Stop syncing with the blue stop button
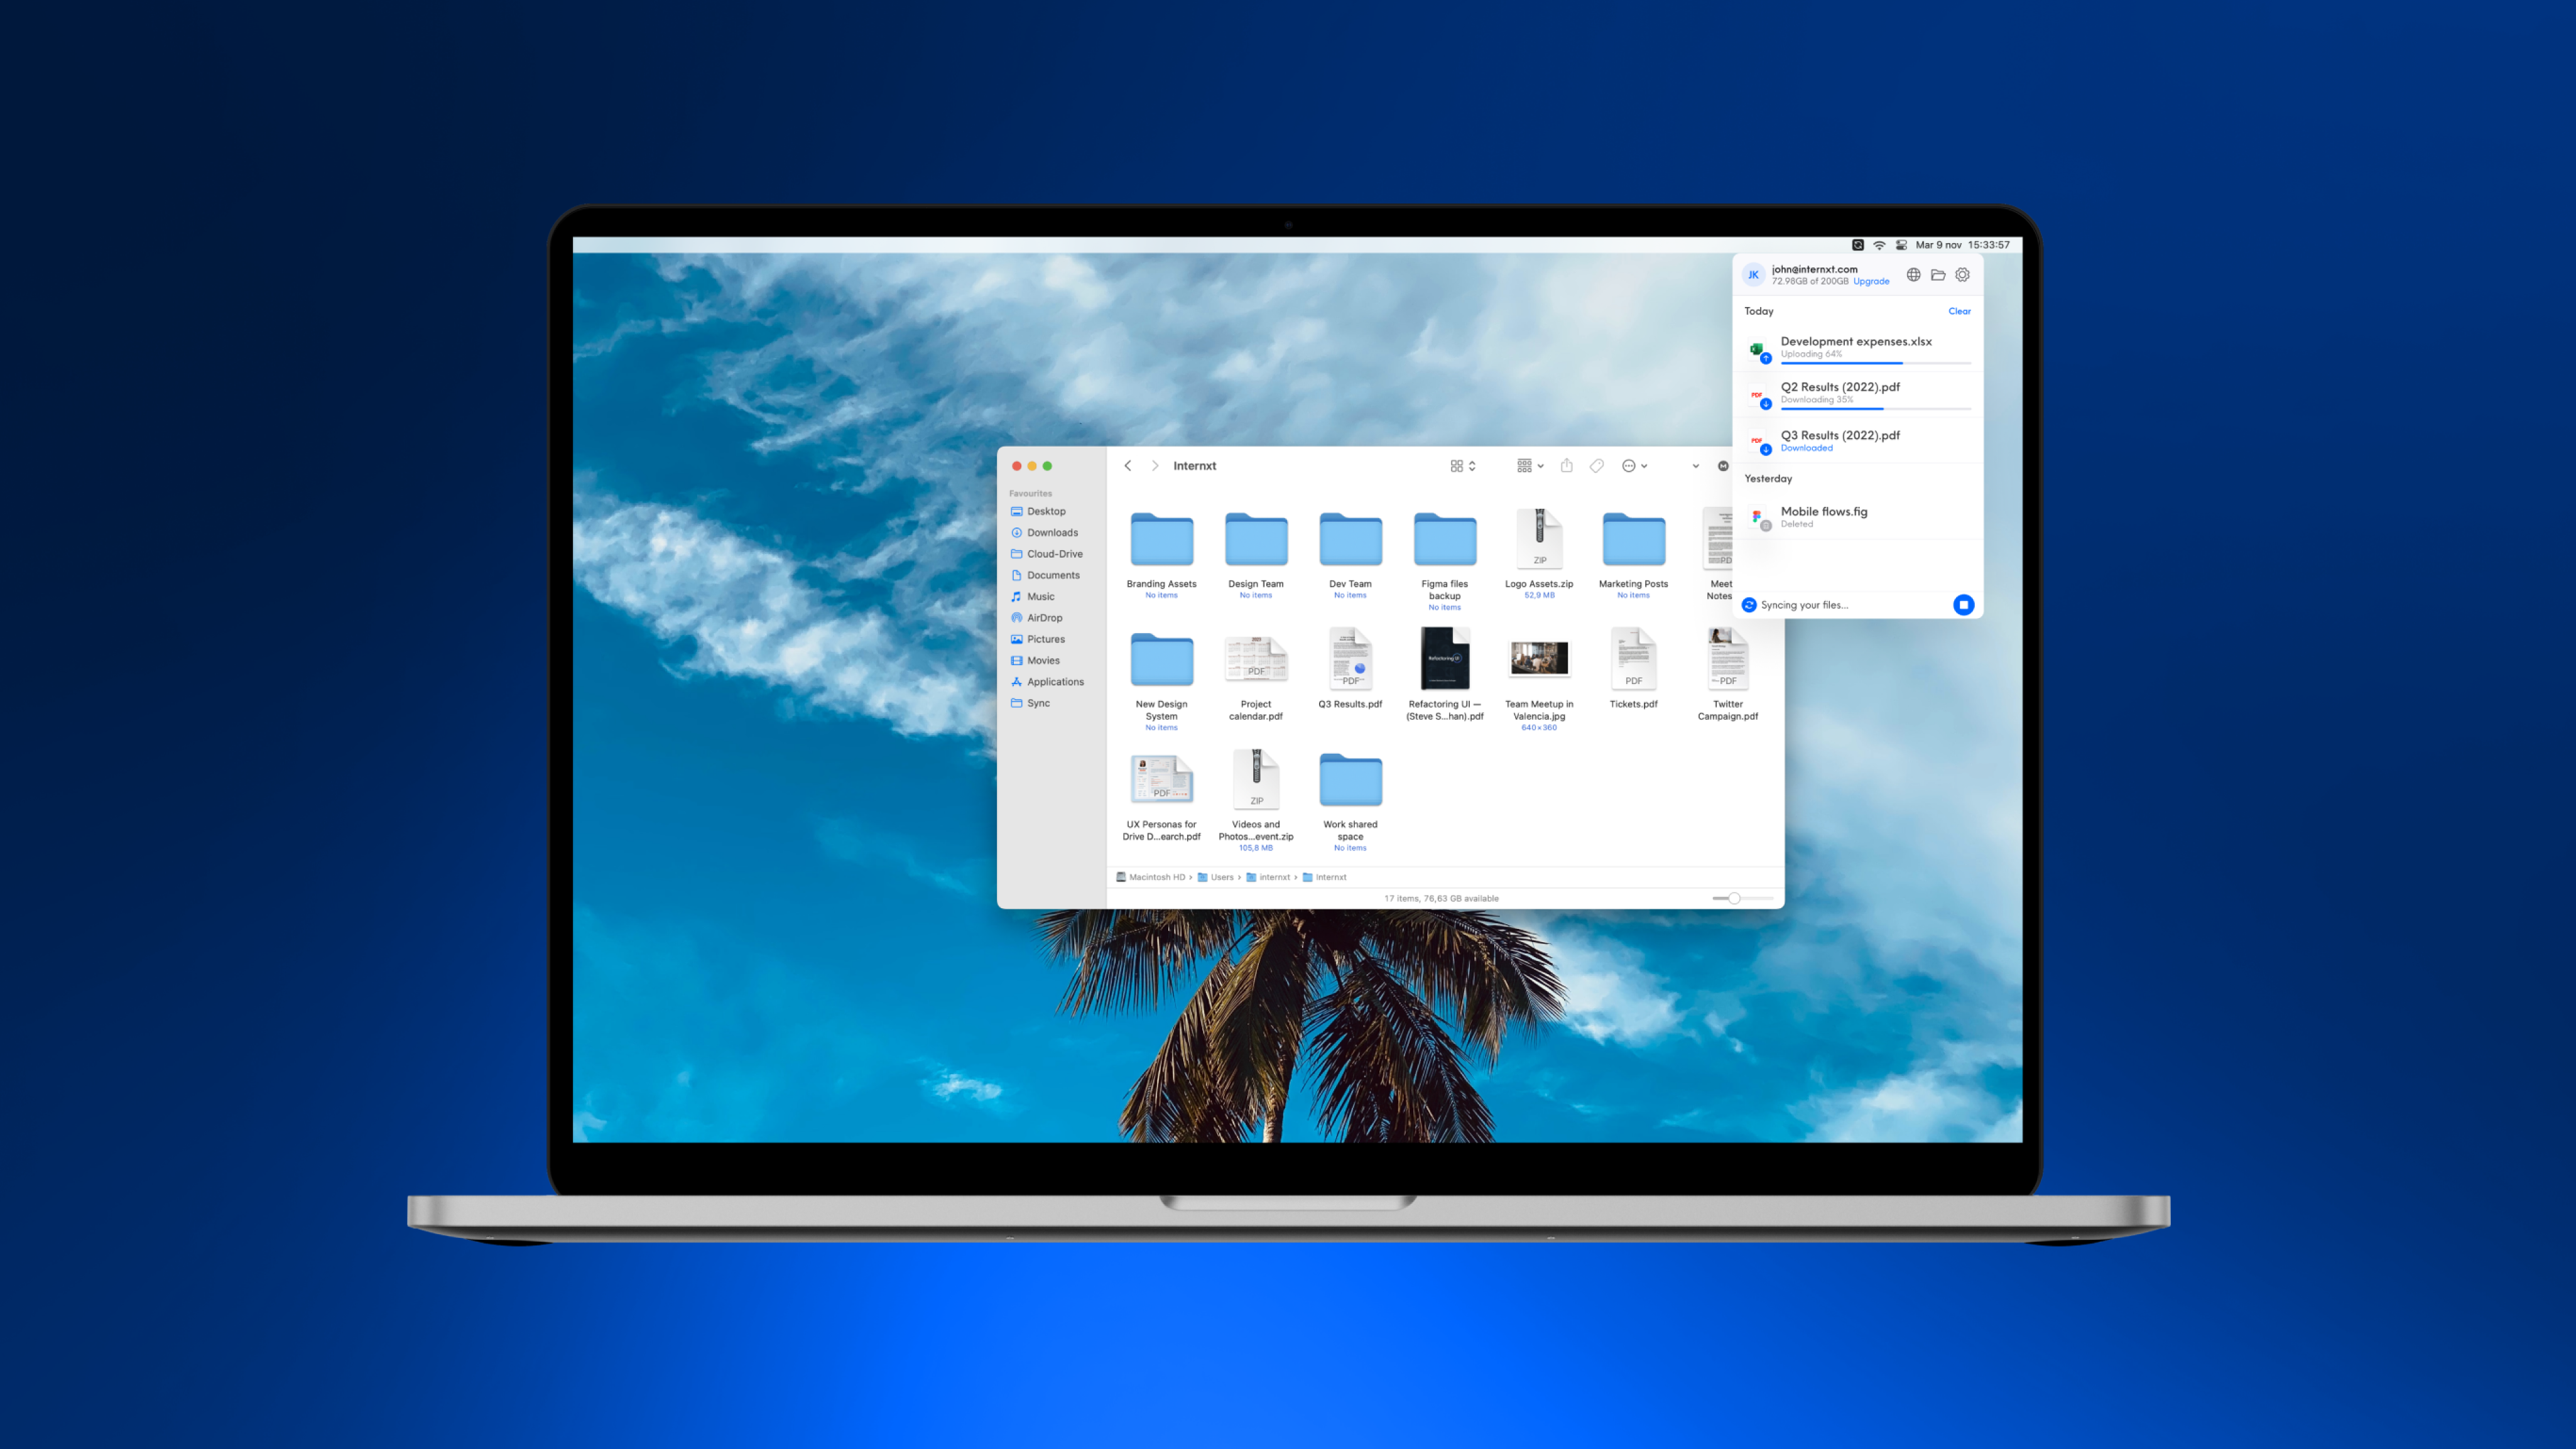The width and height of the screenshot is (2576, 1449). (x=1963, y=605)
